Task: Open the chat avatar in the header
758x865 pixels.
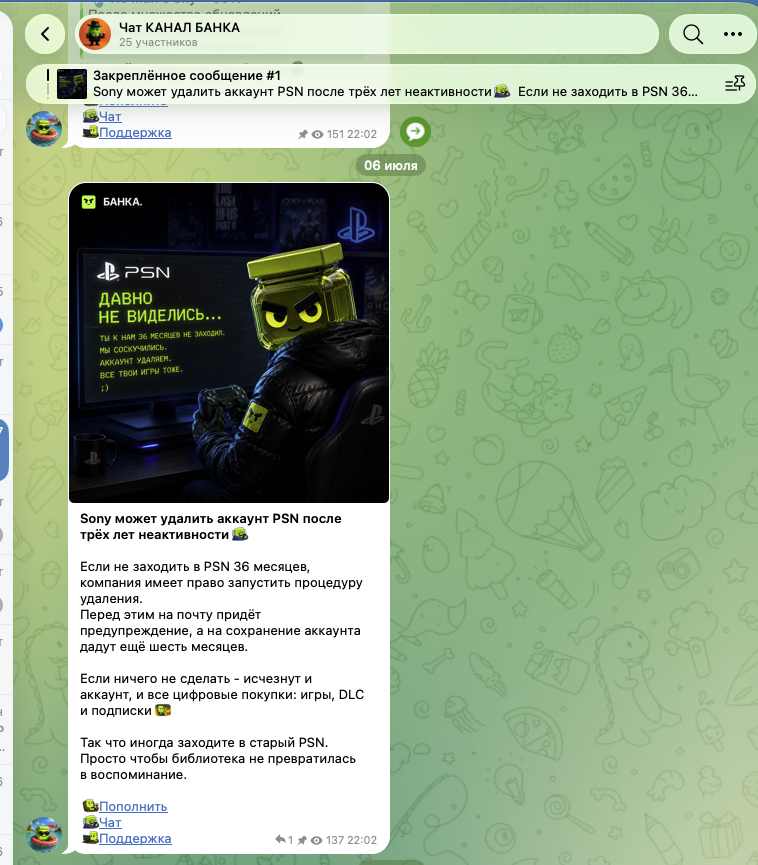Action: coord(95,34)
